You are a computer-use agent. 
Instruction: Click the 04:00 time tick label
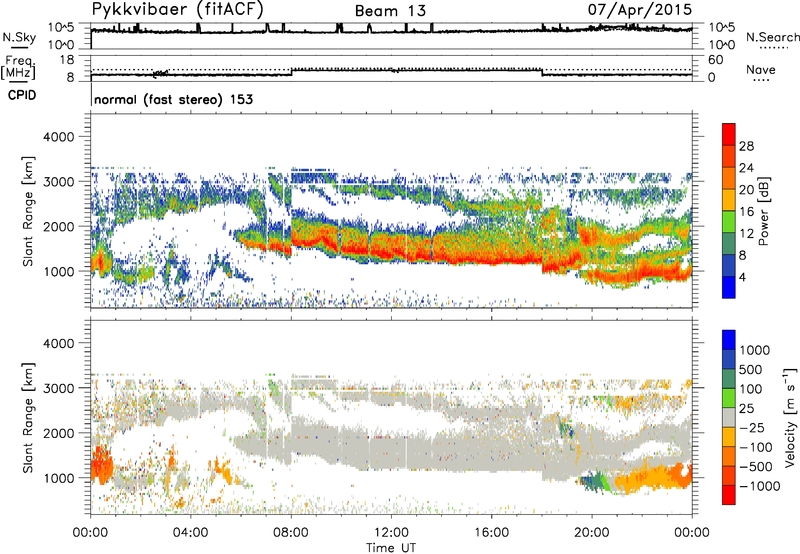190,533
